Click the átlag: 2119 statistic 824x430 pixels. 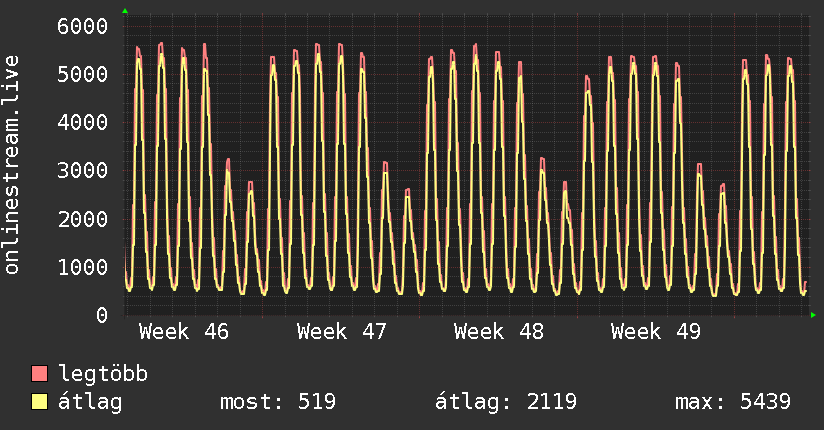[x=505, y=403]
